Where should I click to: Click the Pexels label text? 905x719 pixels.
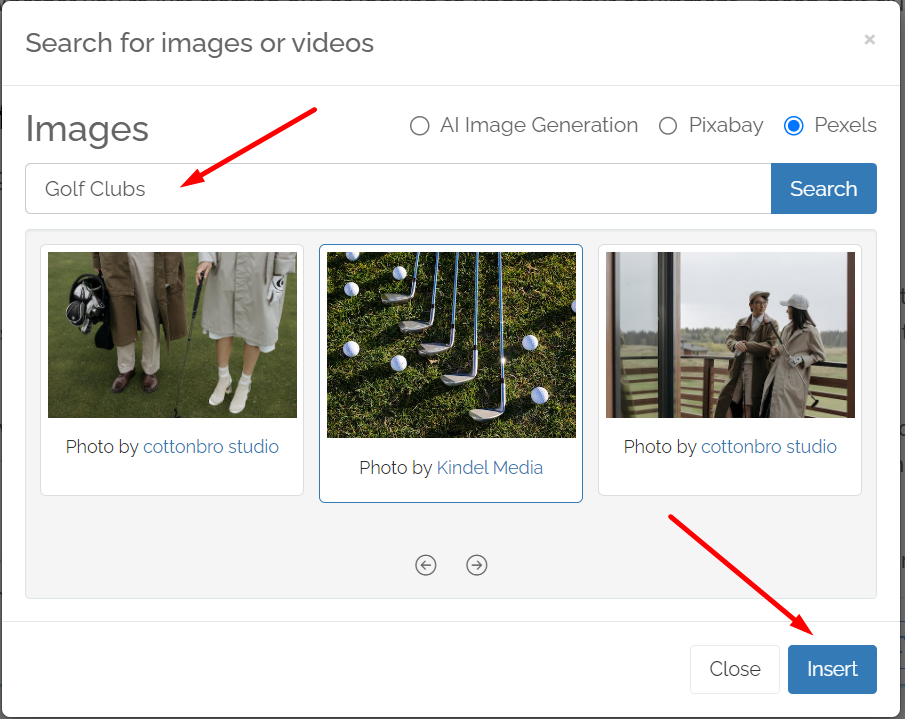point(846,125)
